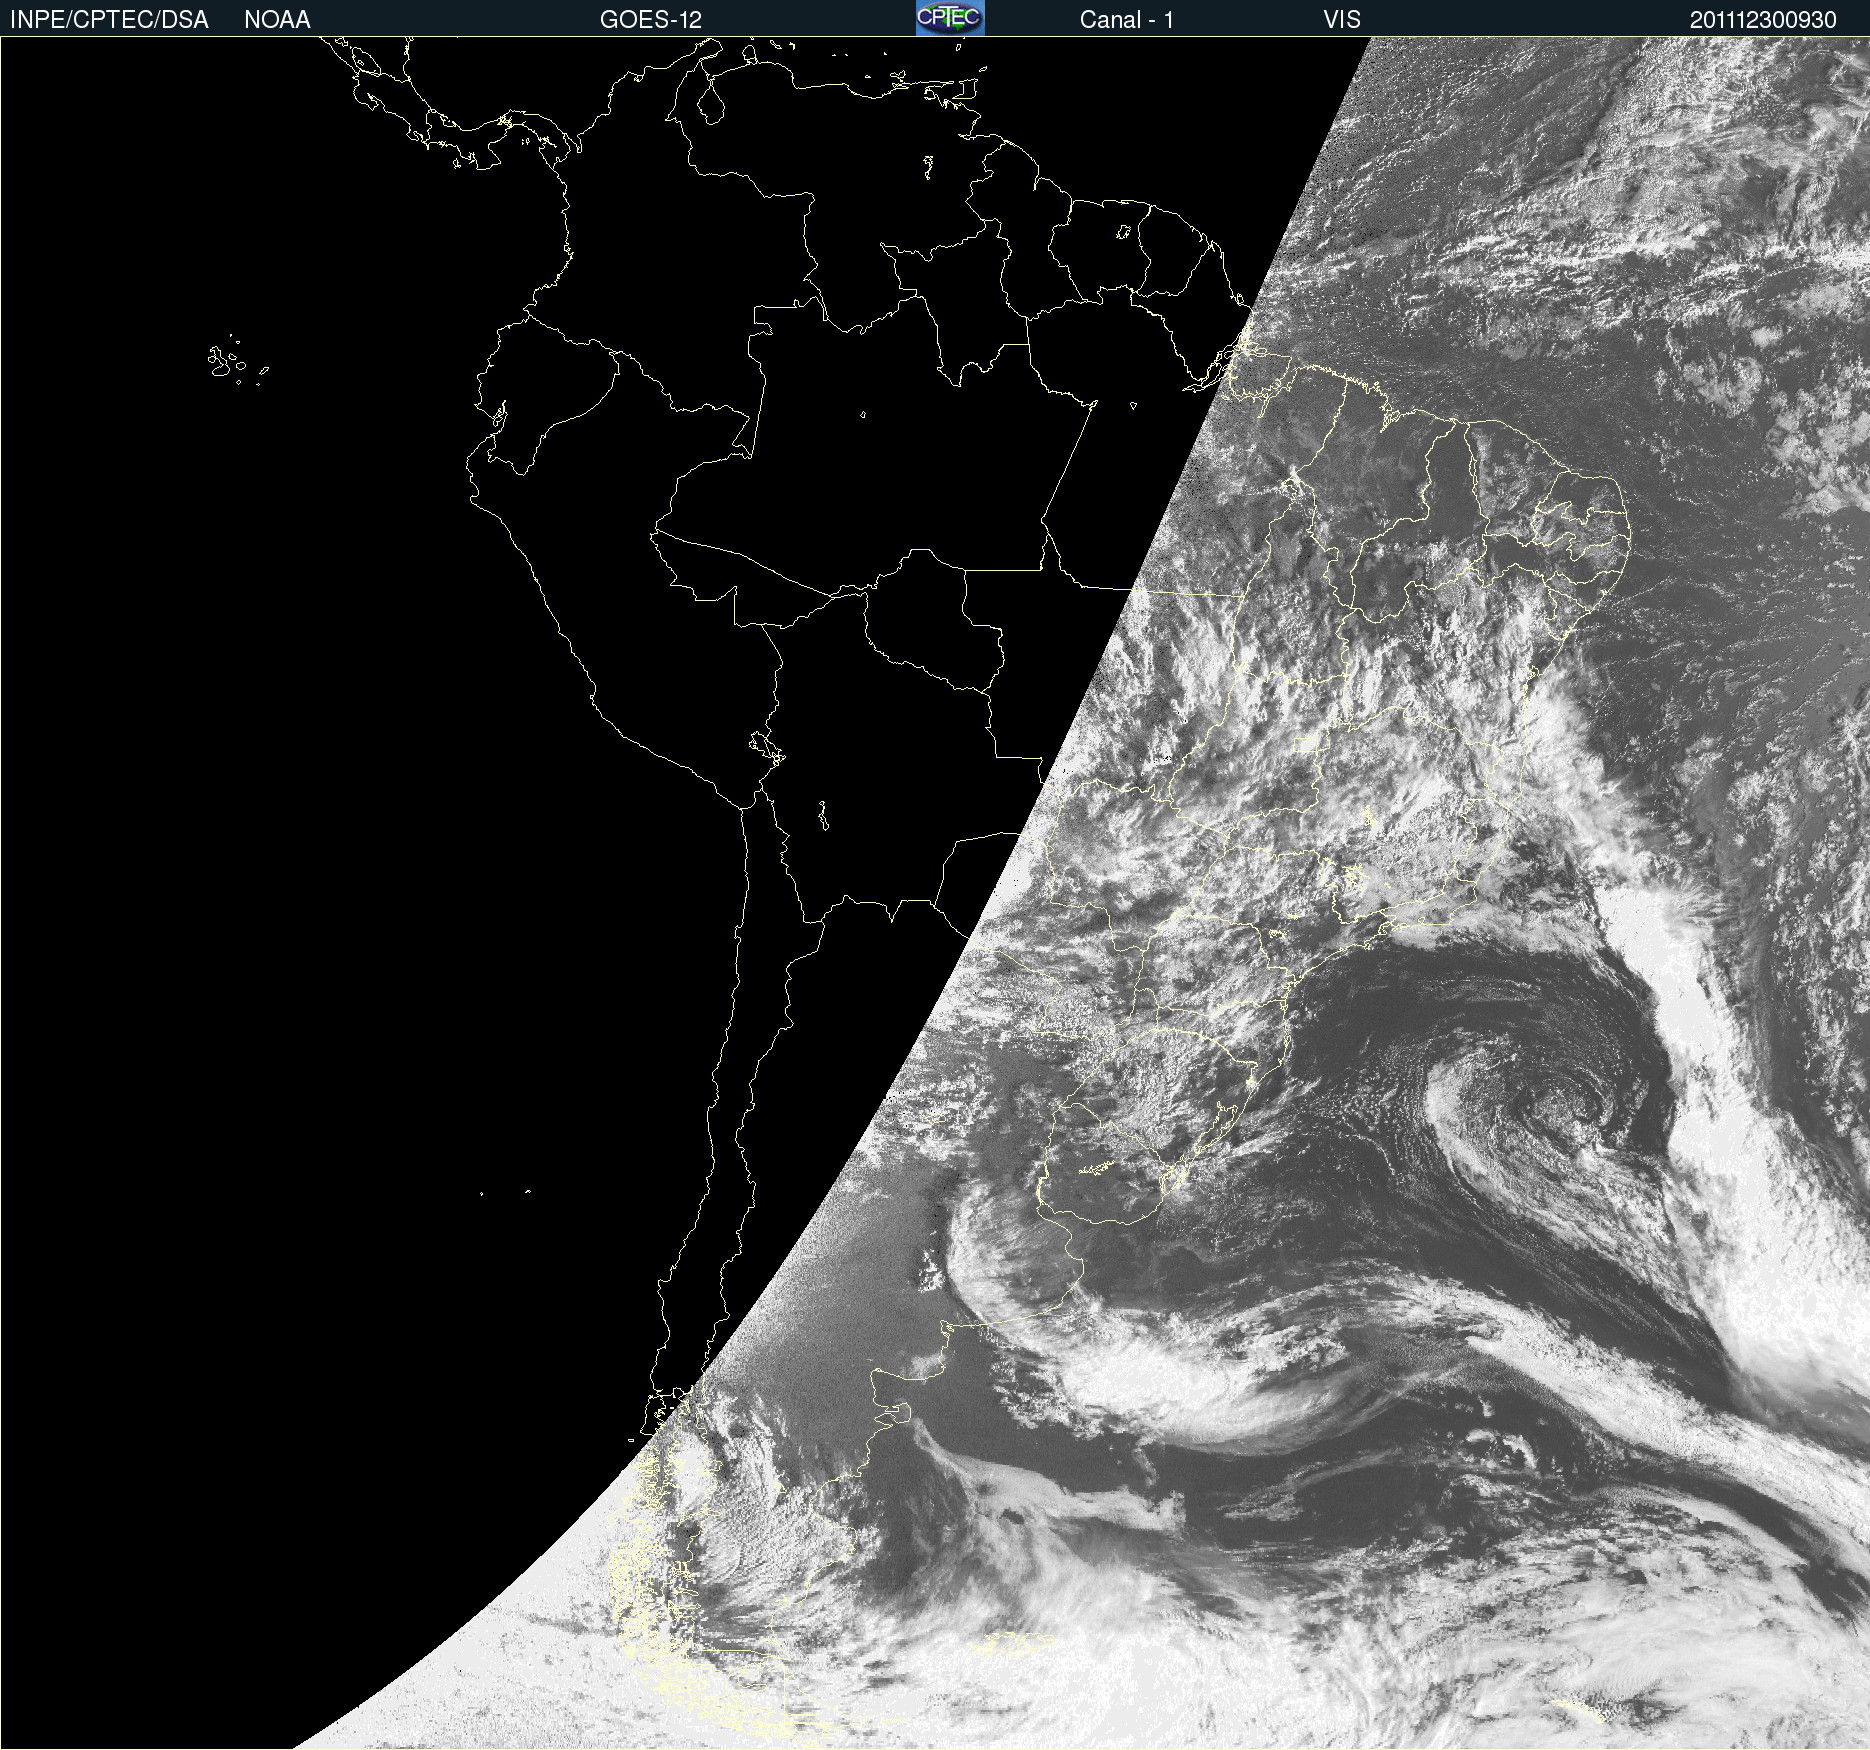
Task: Select the Canal - 1 label
Action: coord(1126,20)
